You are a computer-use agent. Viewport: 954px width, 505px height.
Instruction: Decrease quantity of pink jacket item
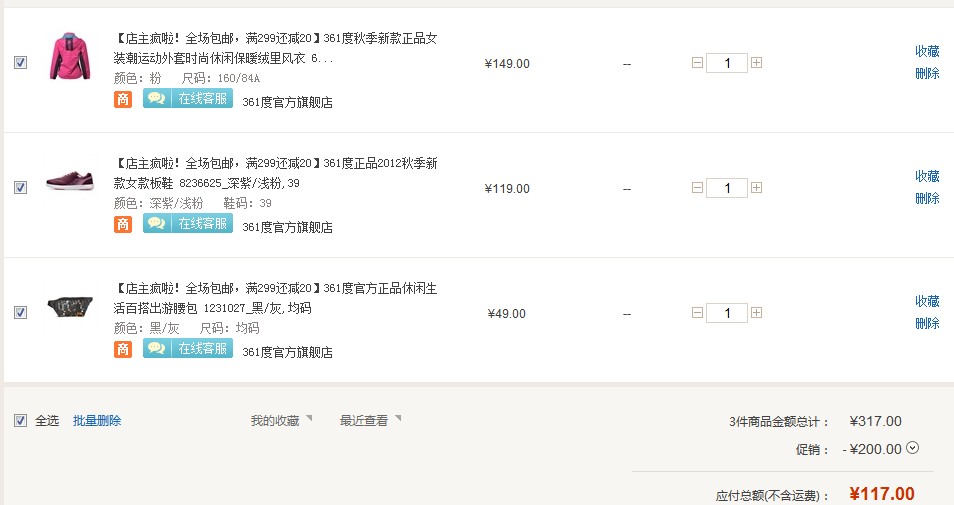[x=697, y=63]
